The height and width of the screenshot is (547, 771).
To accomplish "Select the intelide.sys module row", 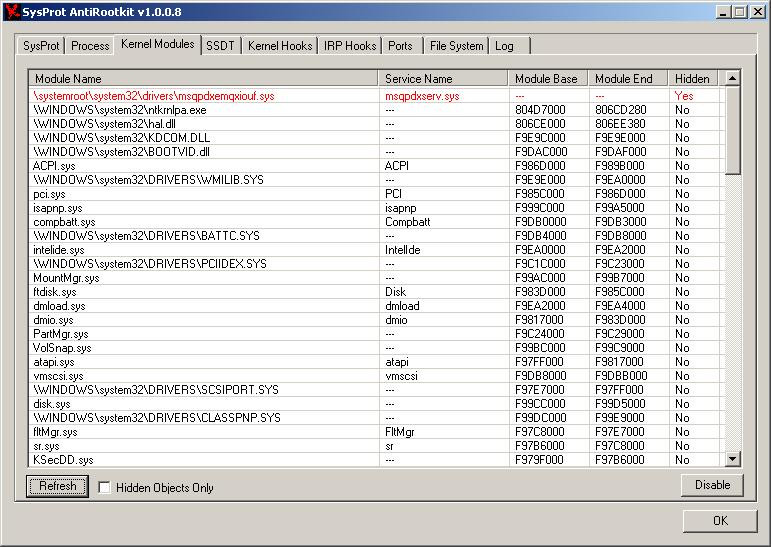I will [376, 250].
